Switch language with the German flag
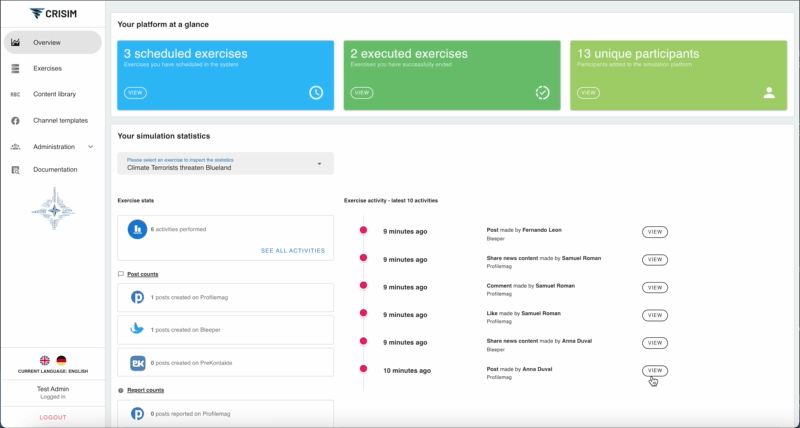This screenshot has height=428, width=800. click(x=61, y=361)
